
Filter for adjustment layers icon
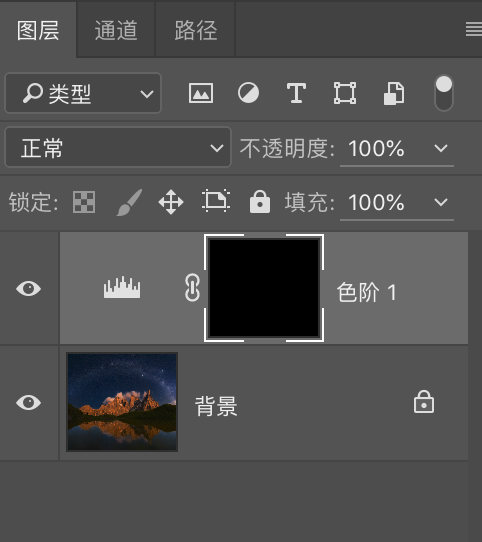pyautogui.click(x=248, y=93)
